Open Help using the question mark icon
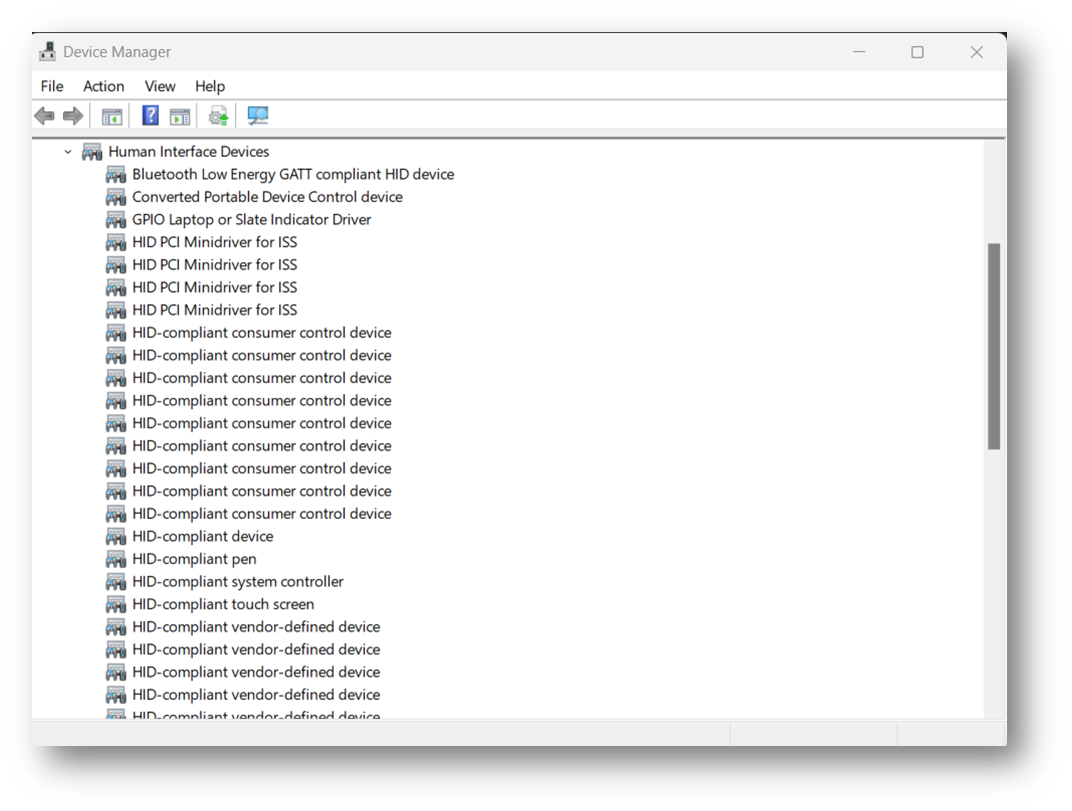The width and height of the screenshot is (1072, 811). tap(149, 115)
